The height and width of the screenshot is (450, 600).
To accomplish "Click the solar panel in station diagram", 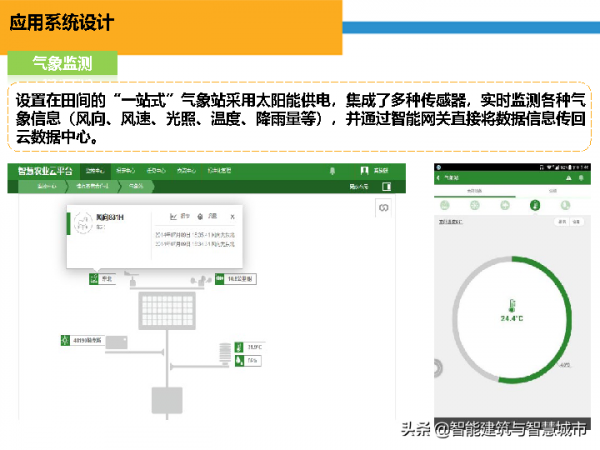I will coord(167,310).
